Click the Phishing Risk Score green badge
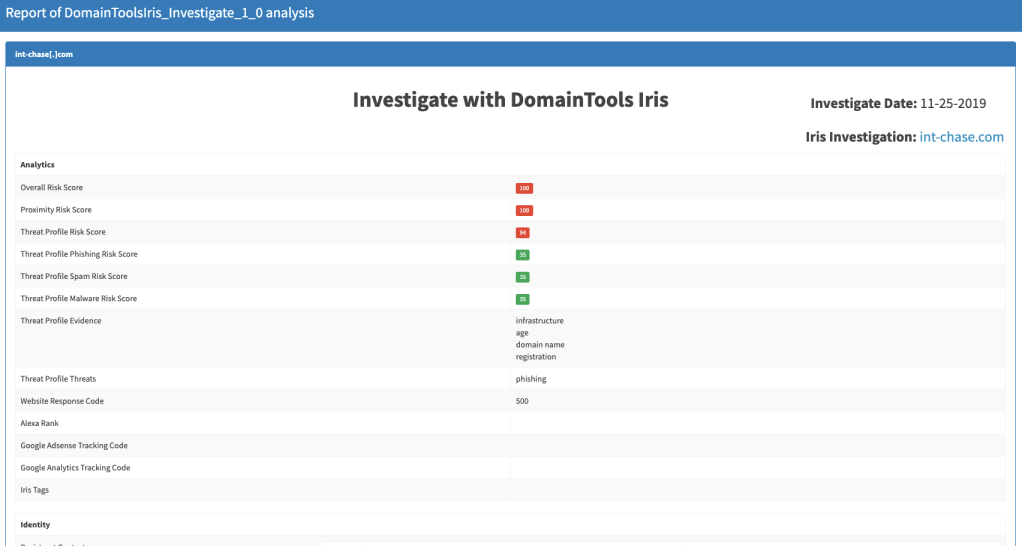1022x546 pixels. (522, 255)
